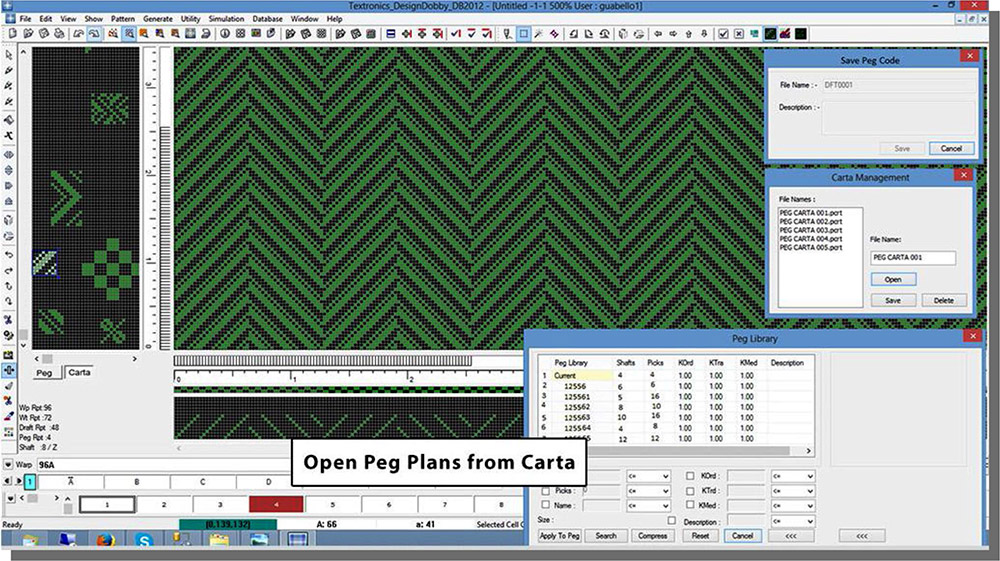
Task: Open the Name comparison operator dropdown
Action: 648,506
